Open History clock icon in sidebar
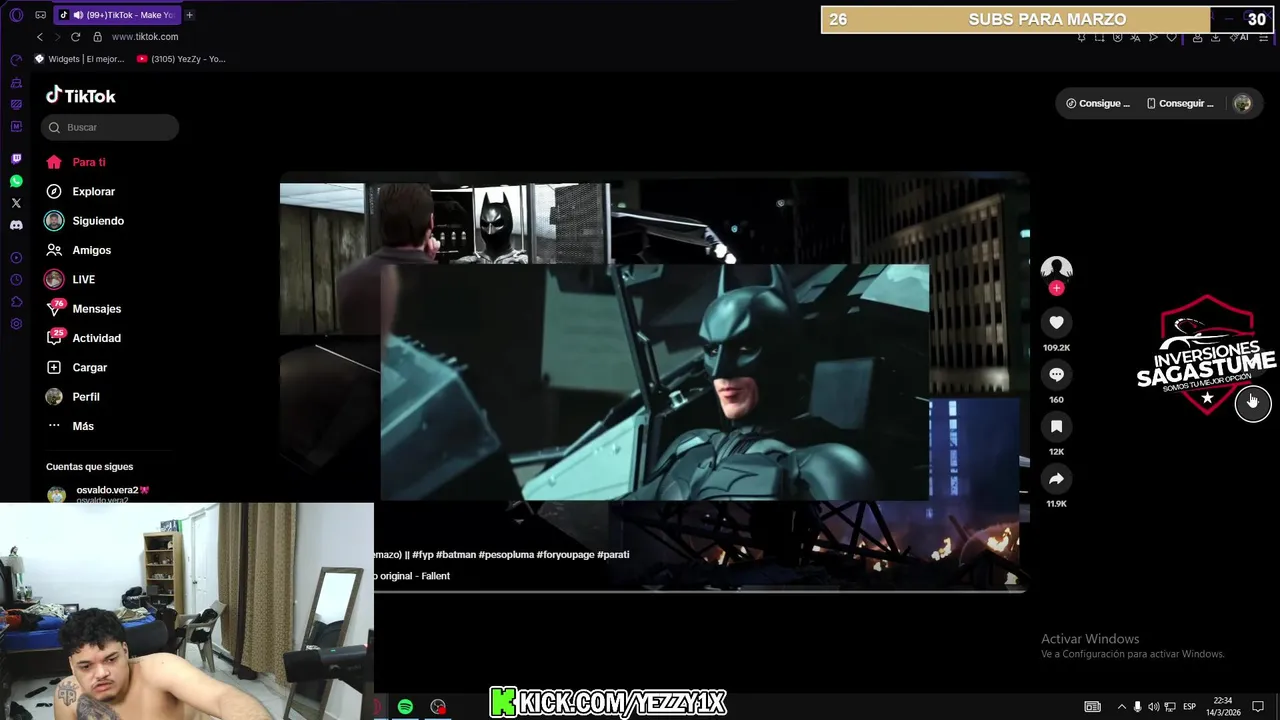 pos(16,280)
